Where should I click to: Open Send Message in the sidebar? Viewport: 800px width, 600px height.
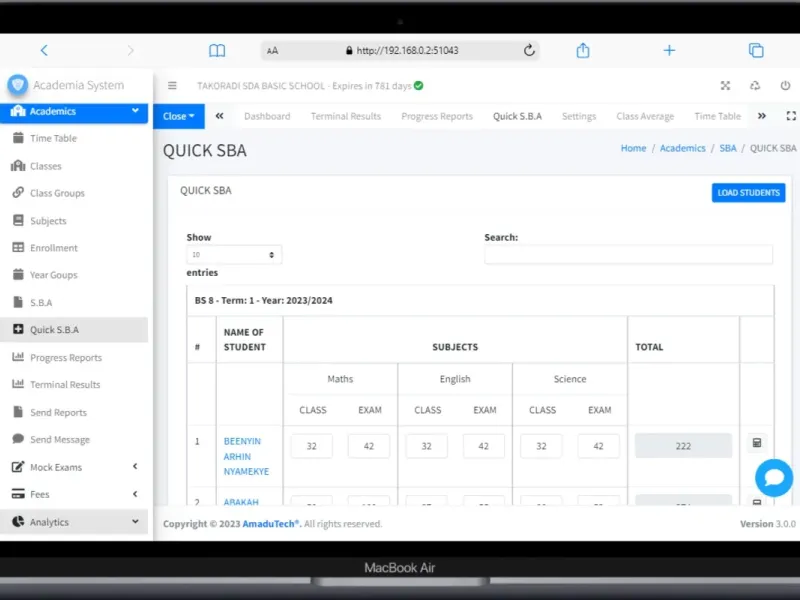(x=74, y=439)
